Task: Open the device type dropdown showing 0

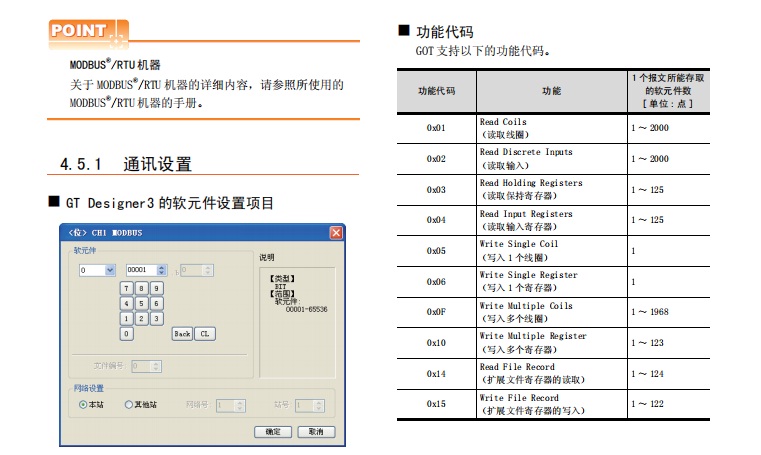Action: click(x=110, y=270)
